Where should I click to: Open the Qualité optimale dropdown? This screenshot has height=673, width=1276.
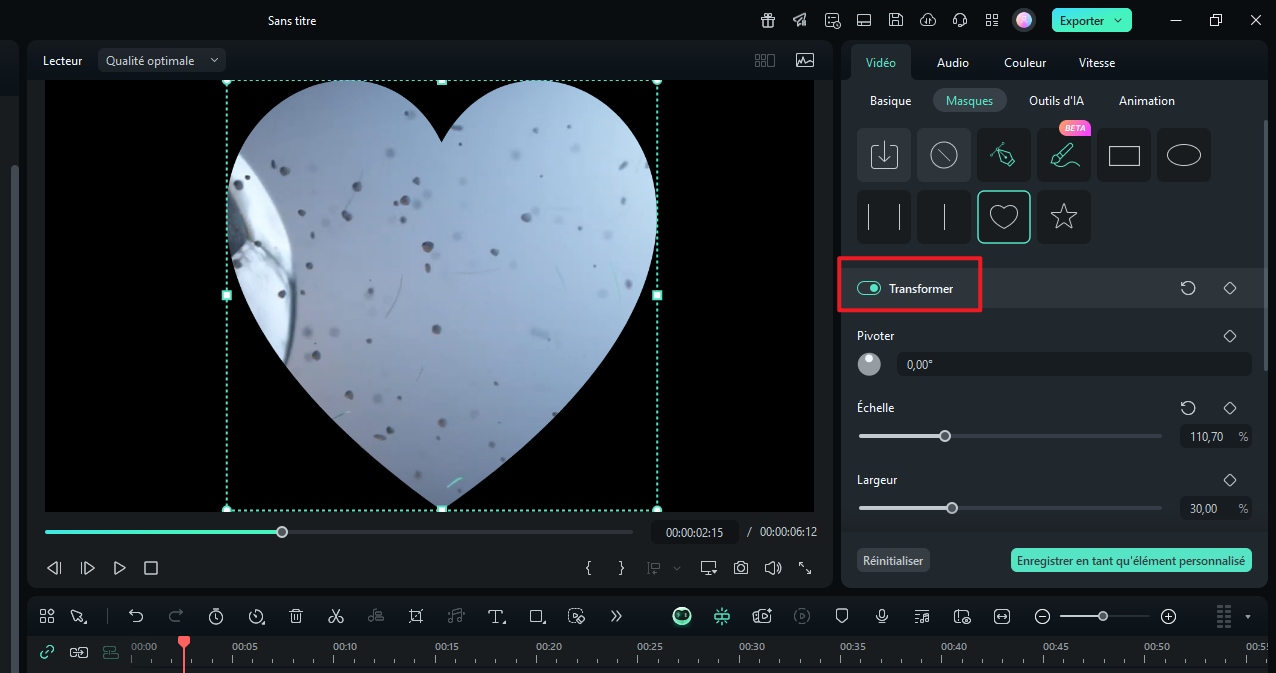coord(162,60)
